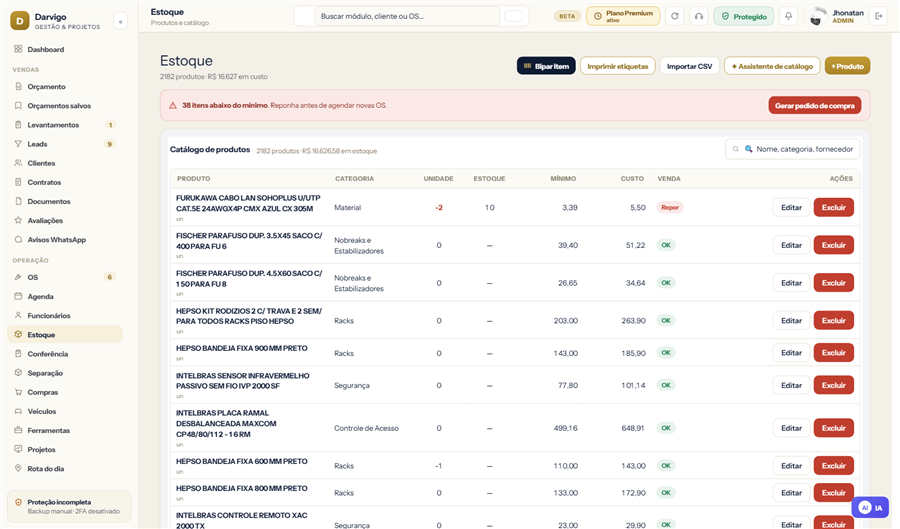Delete HEPSO BANDEJA FIXA 900 MM
This screenshot has width=900, height=529.
(x=833, y=353)
